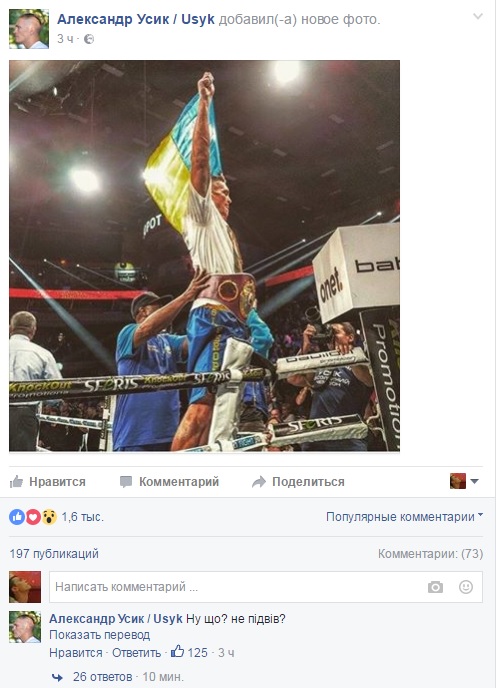Open the profile selector dropdown beside Поделиться

pyautogui.click(x=464, y=481)
